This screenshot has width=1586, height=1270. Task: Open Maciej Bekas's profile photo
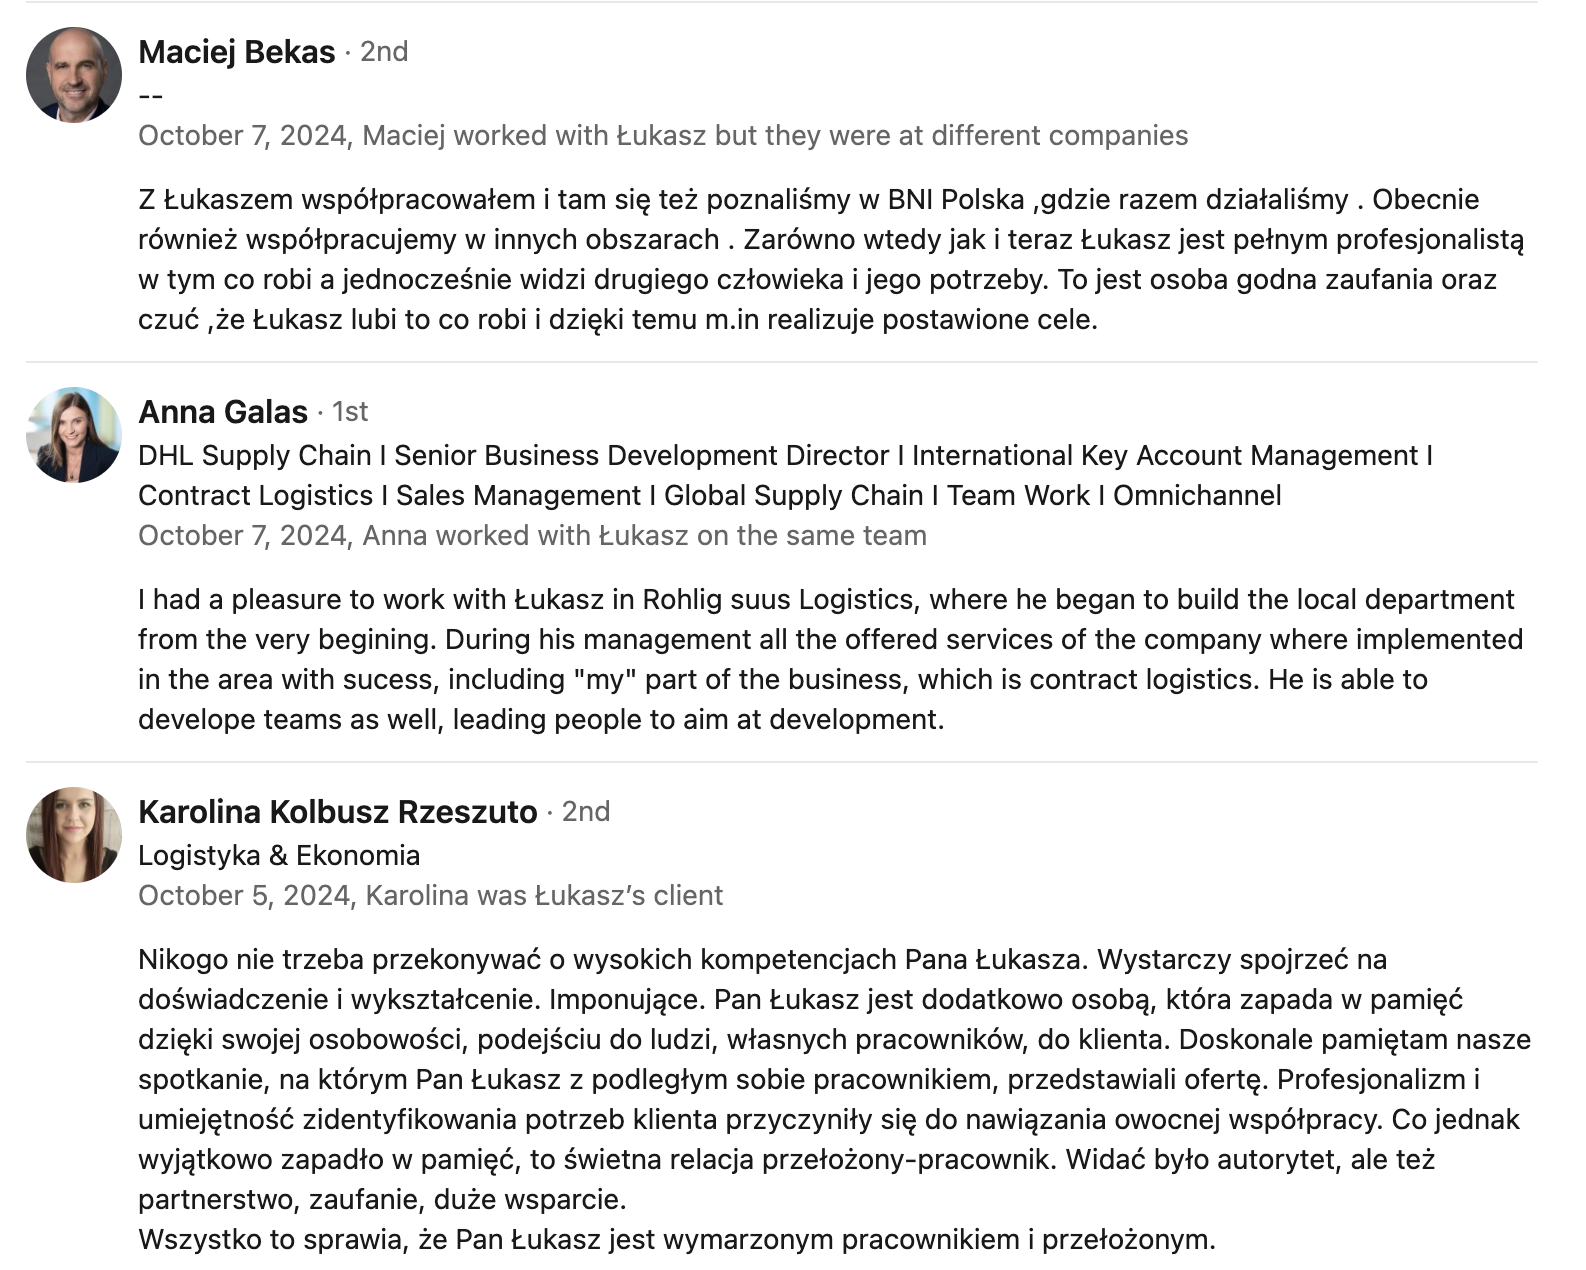[x=74, y=75]
